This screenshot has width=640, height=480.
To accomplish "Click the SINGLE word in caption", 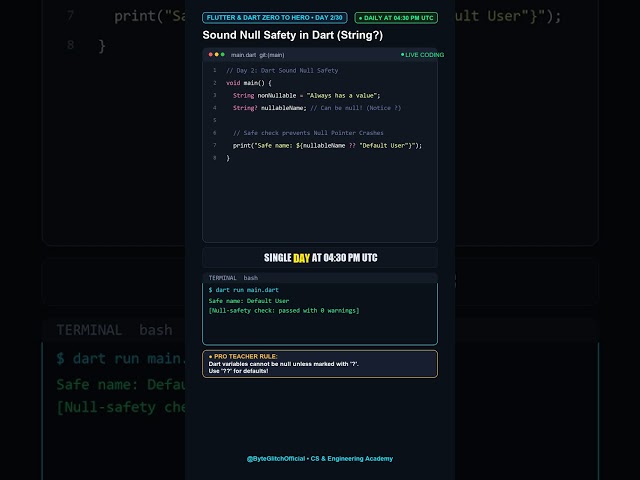I will [x=278, y=258].
